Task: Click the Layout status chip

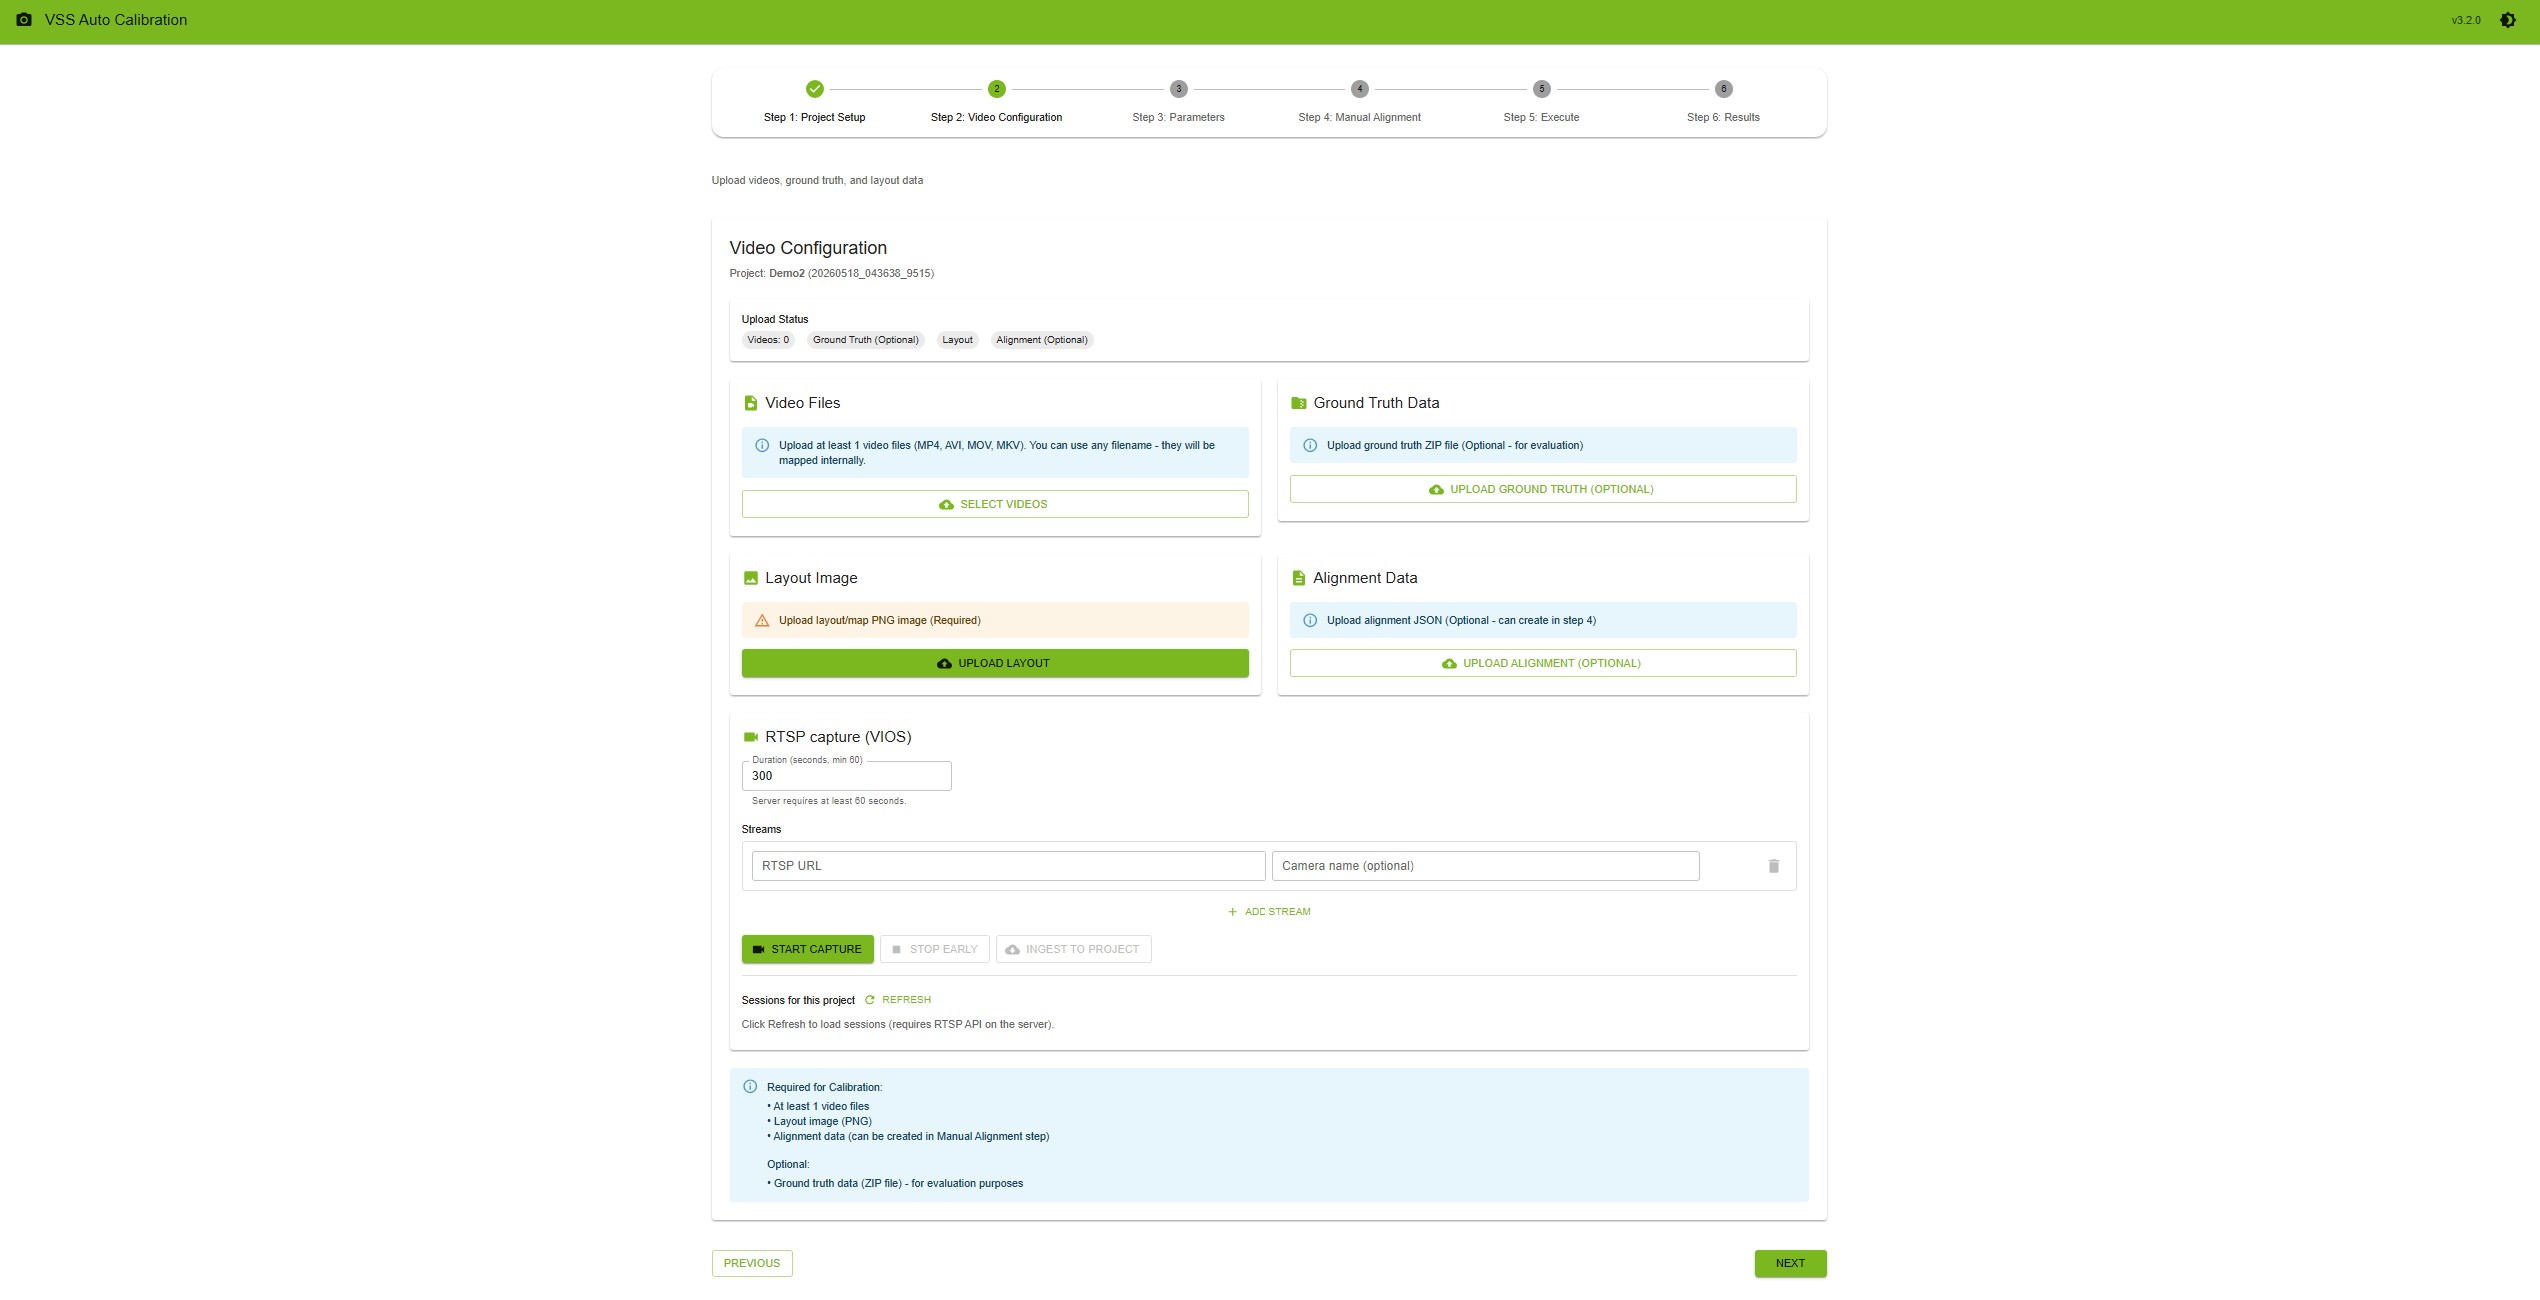Action: (957, 340)
